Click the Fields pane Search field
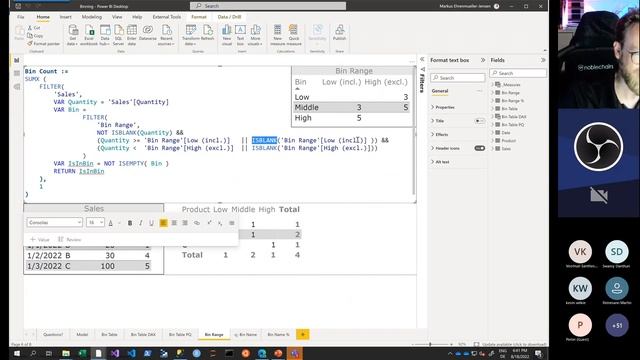640x360 pixels. click(518, 73)
